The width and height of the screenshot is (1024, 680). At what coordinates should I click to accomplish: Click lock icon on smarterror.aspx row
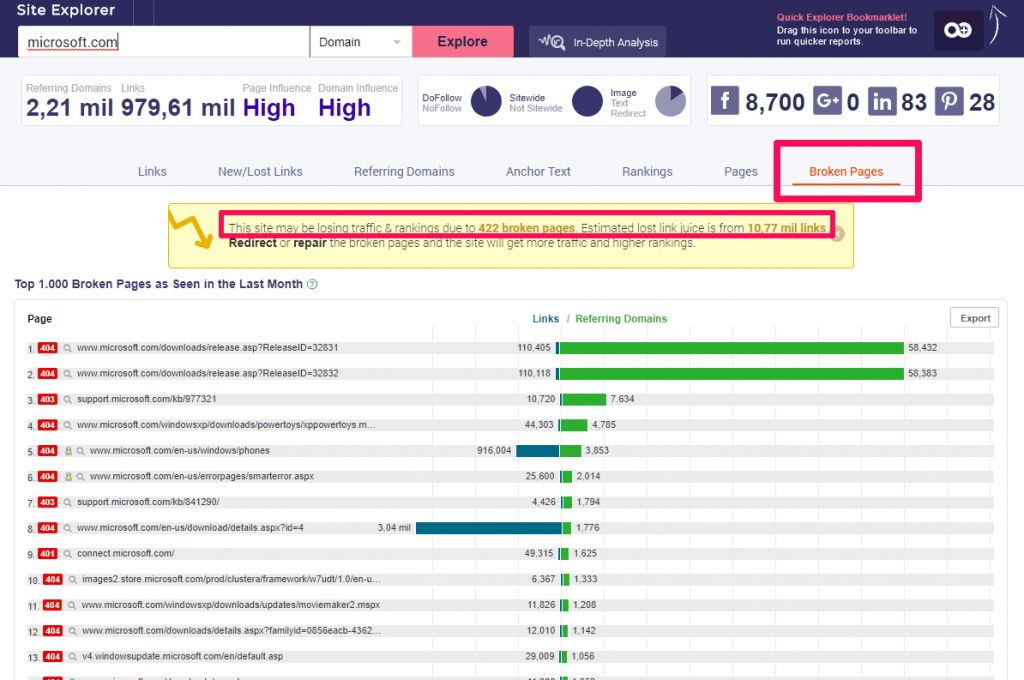(x=68, y=477)
